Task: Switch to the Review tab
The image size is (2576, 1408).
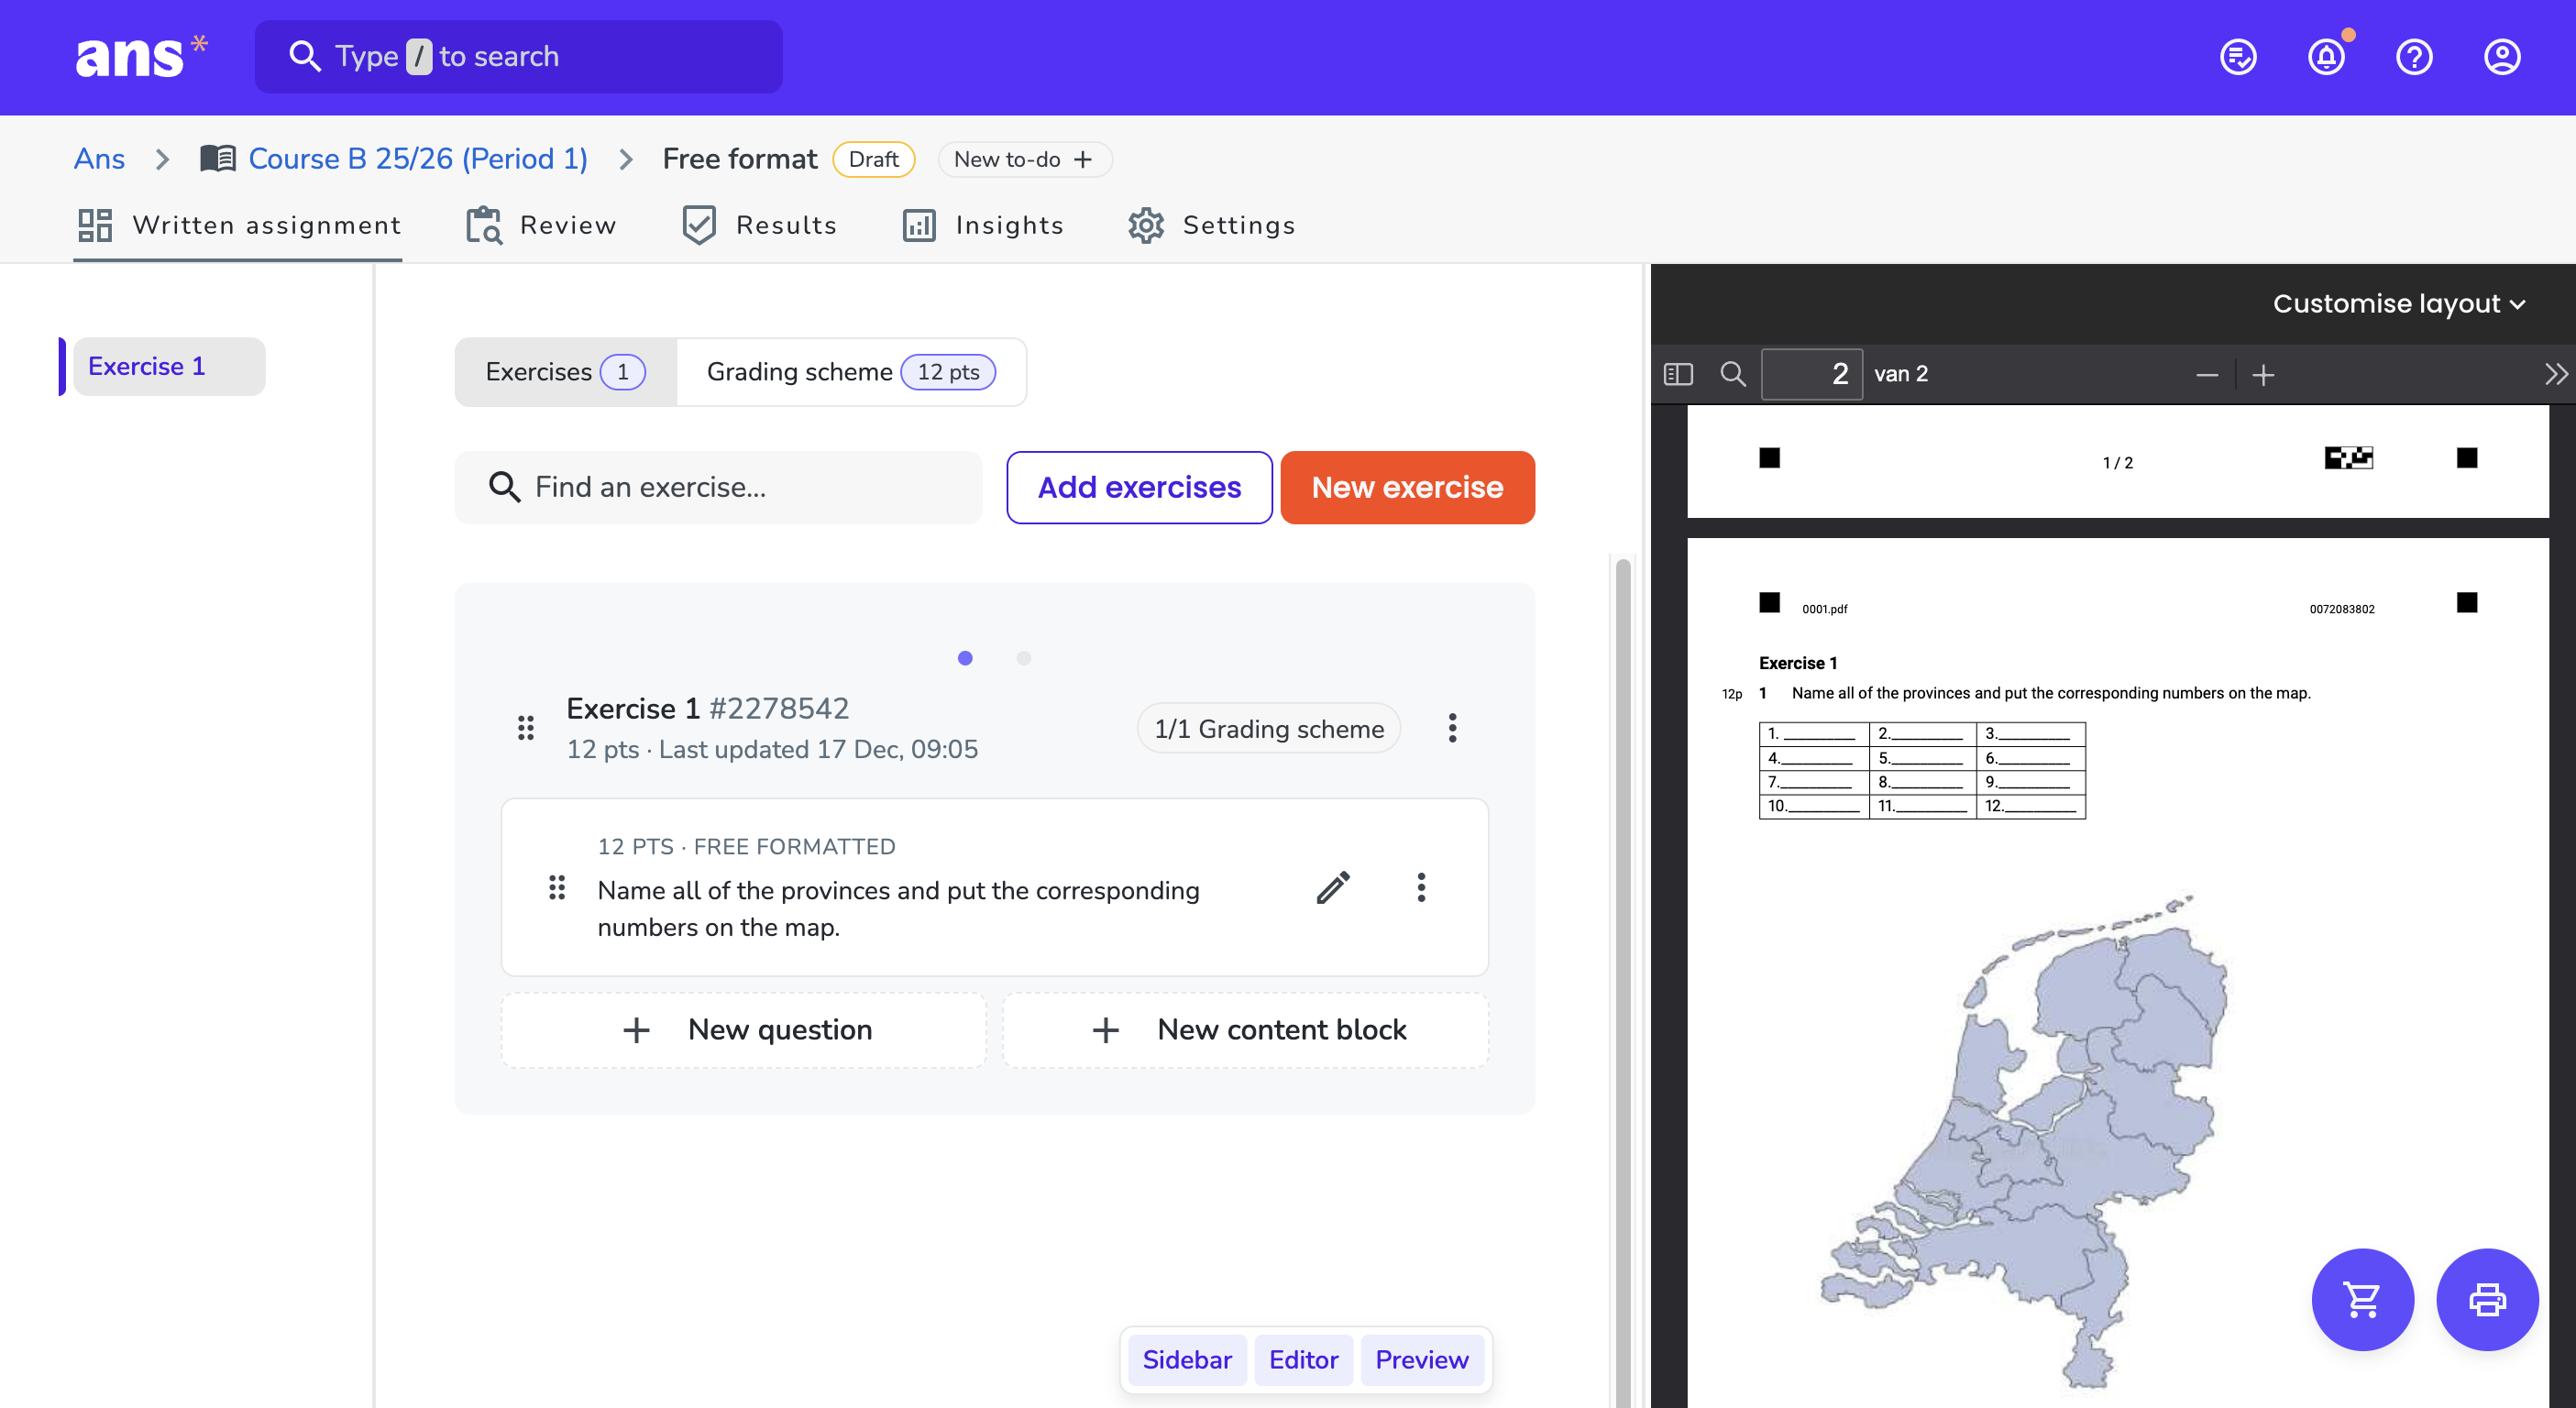Action: [x=541, y=225]
